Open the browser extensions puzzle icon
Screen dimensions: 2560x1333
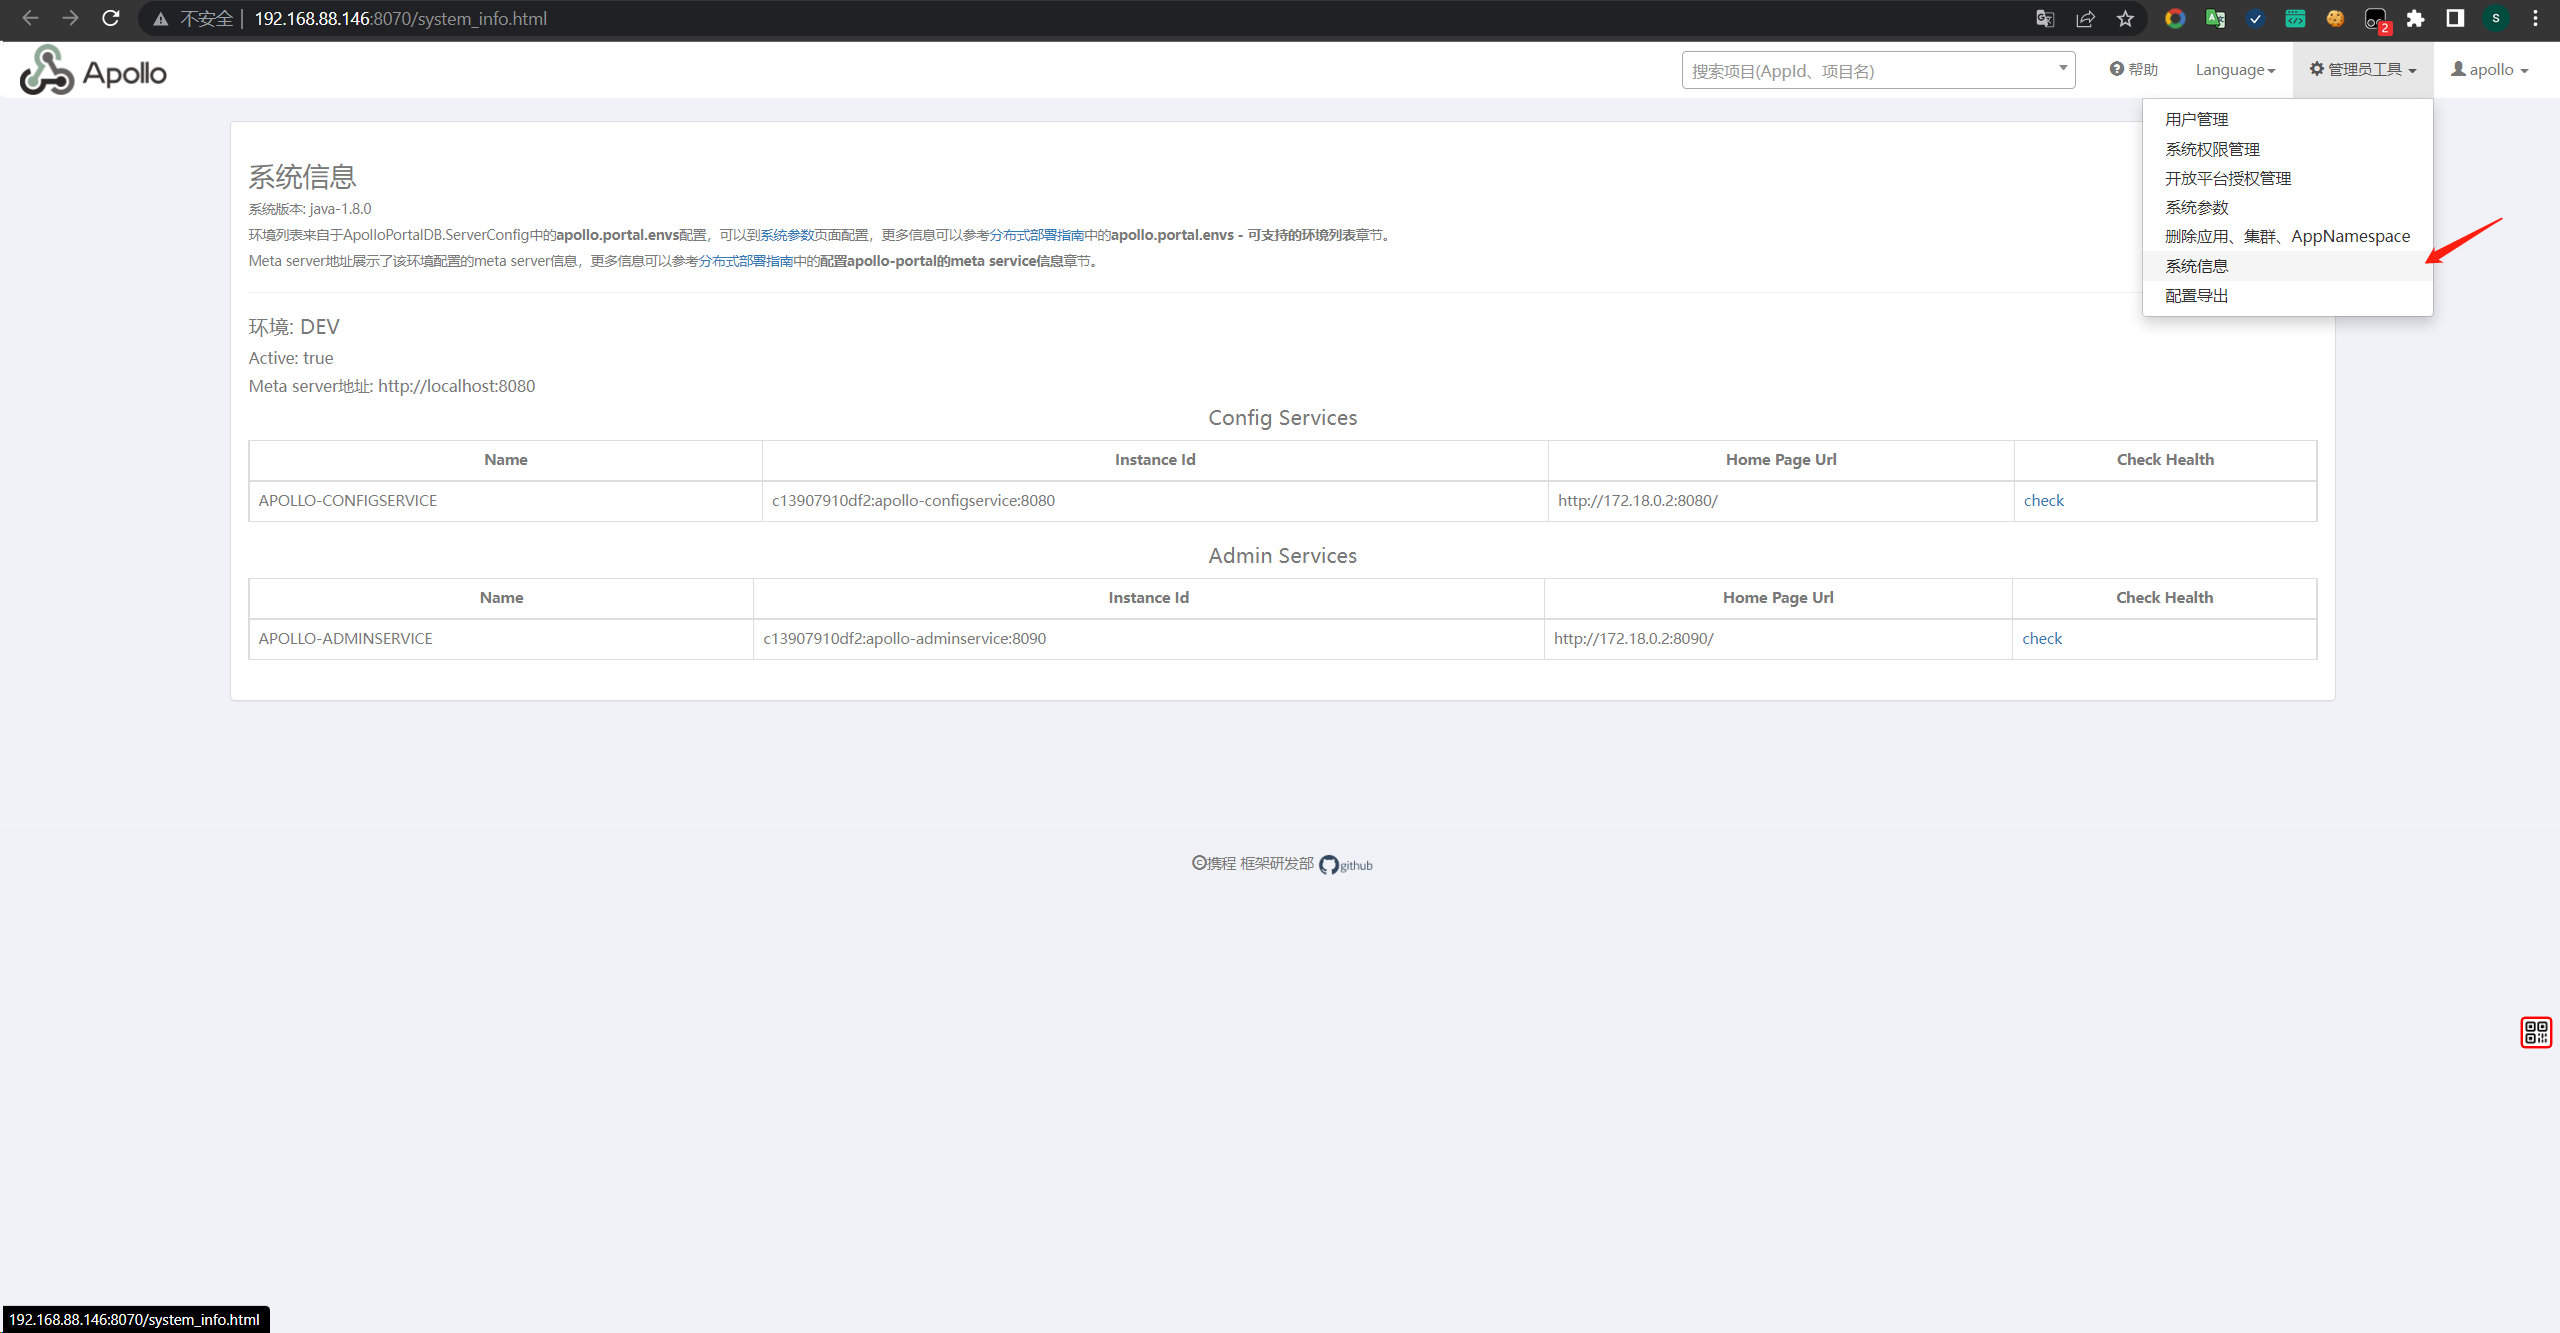point(2415,18)
